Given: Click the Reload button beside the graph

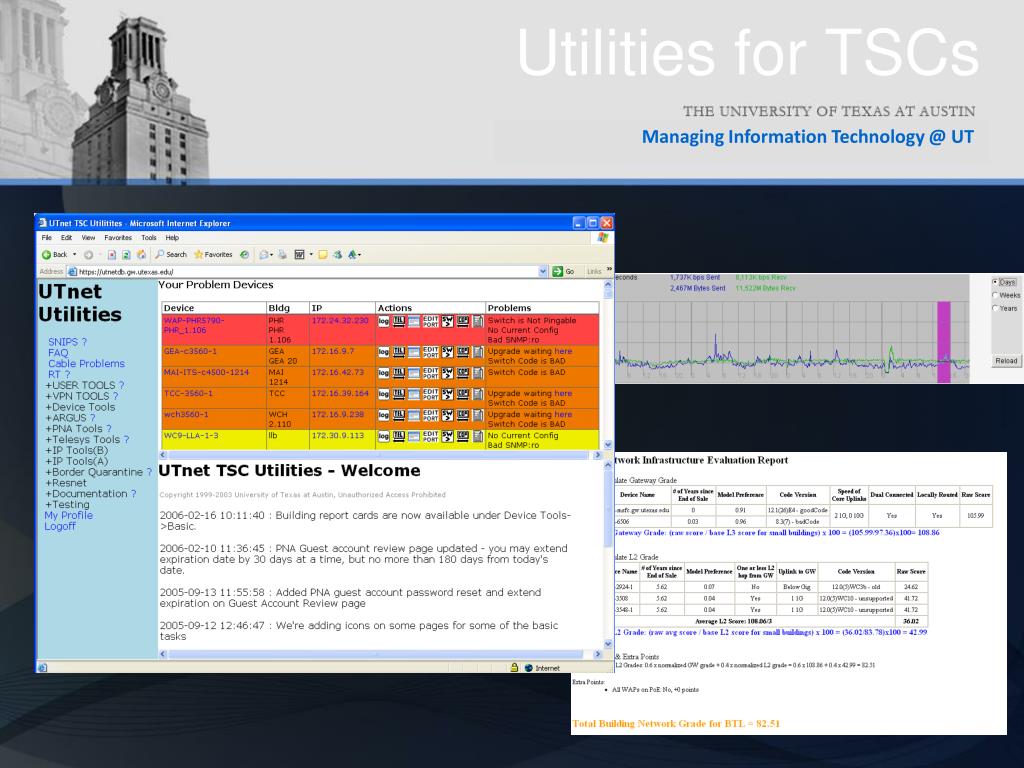Looking at the screenshot, I should point(1006,360).
